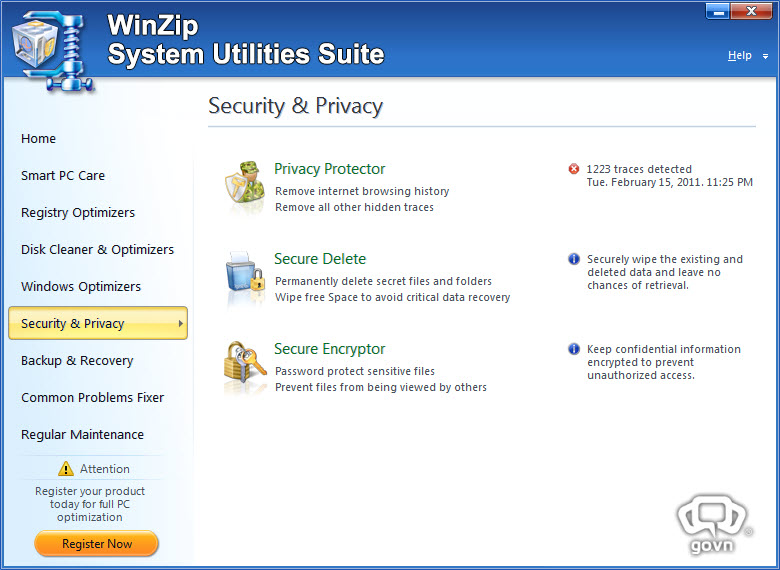Launch the Secure Delete tool link

(320, 259)
